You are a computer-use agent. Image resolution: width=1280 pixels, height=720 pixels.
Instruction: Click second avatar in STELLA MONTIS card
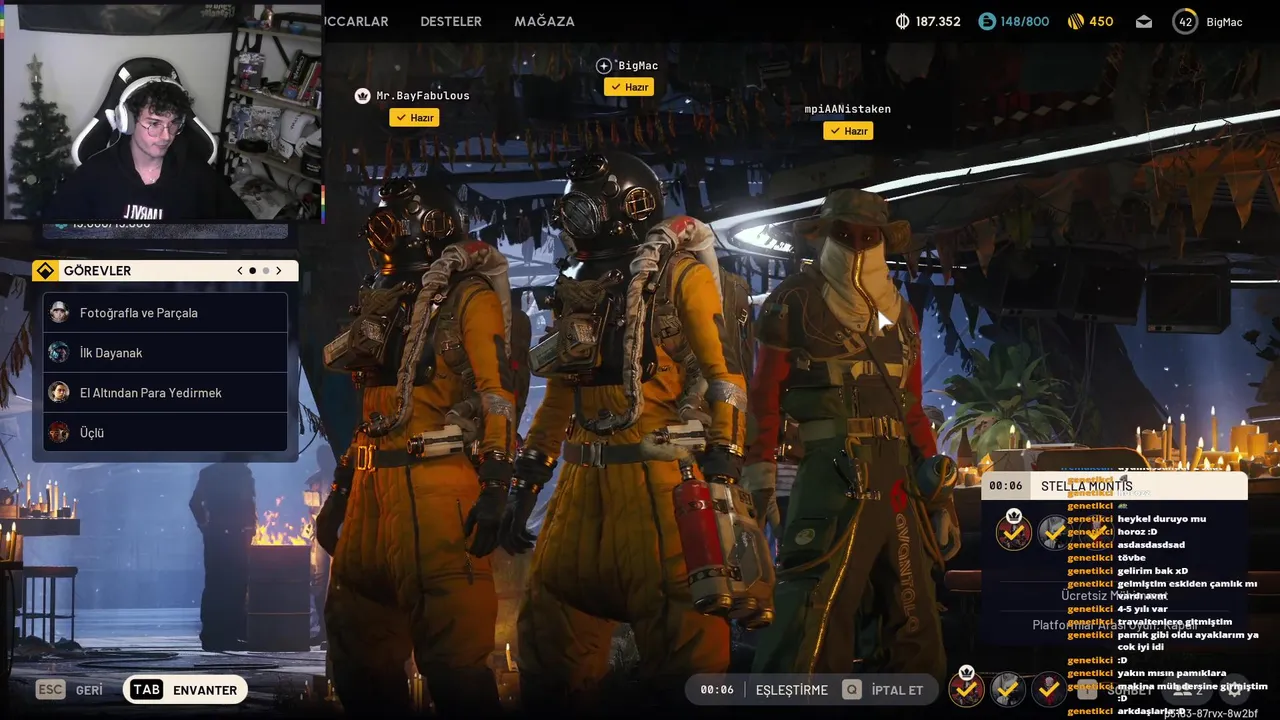pyautogui.click(x=1054, y=532)
